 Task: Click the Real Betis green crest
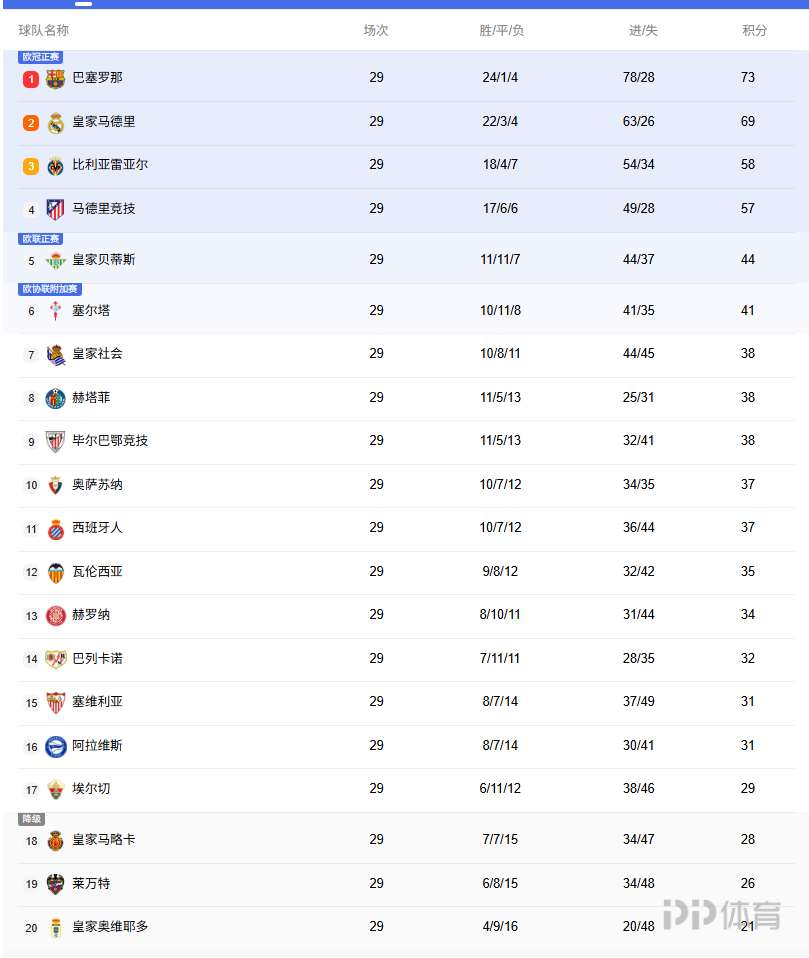56,260
